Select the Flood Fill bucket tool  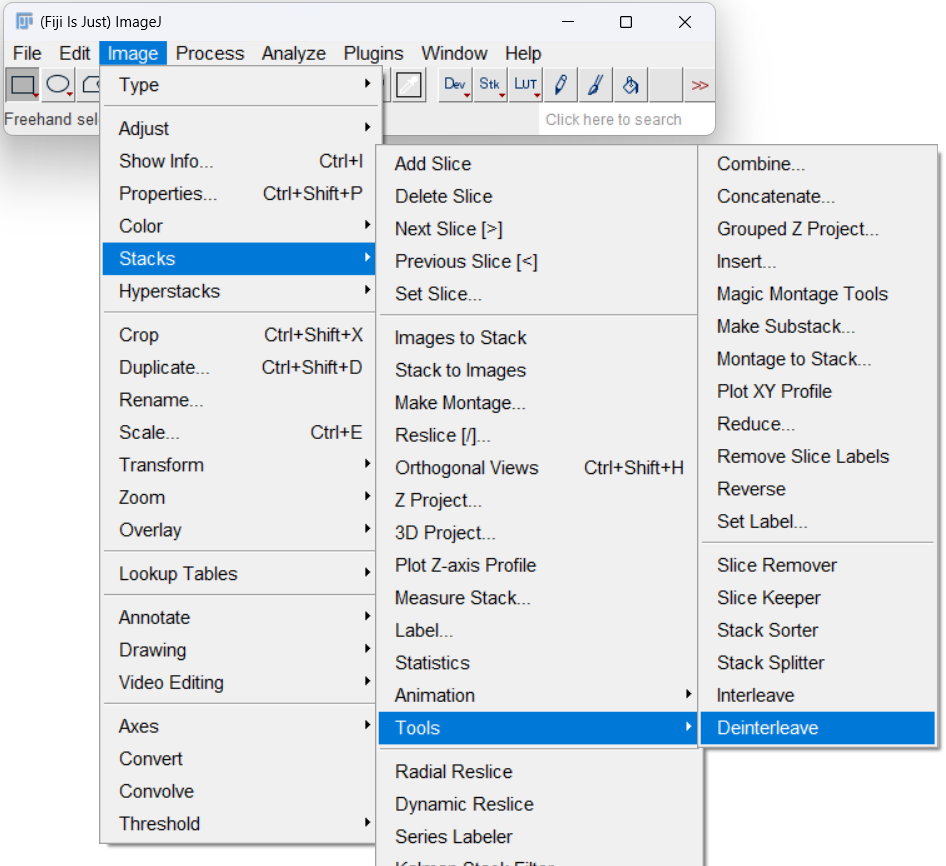(630, 85)
